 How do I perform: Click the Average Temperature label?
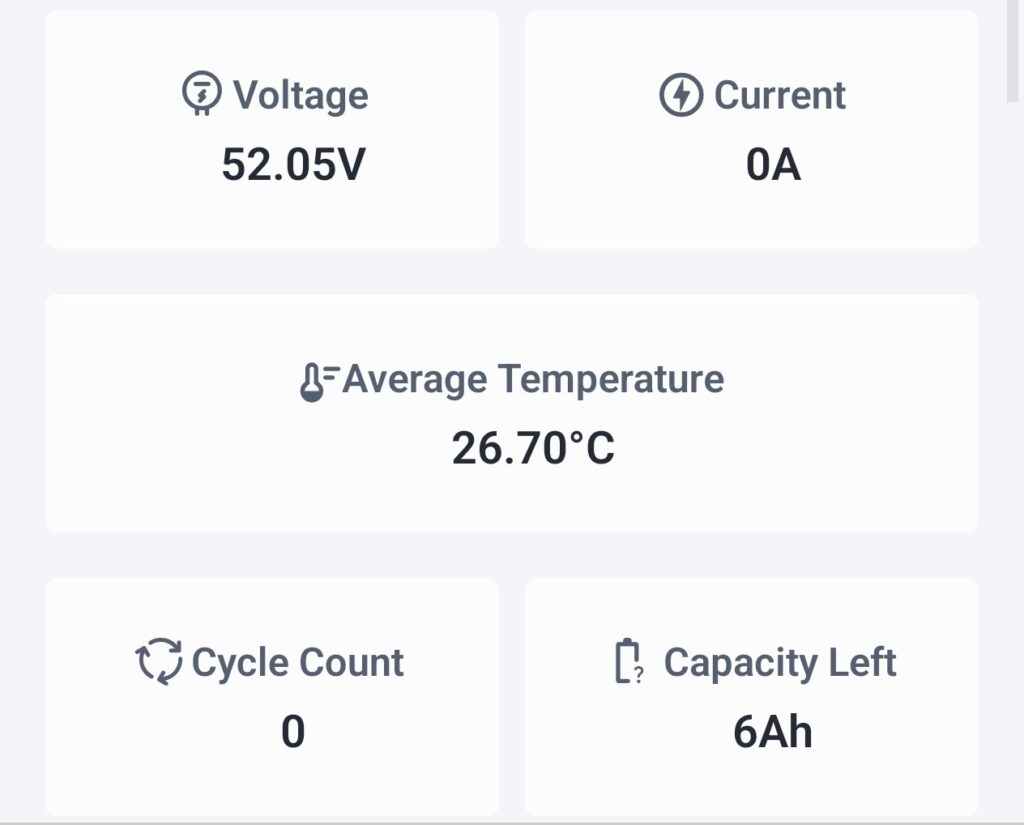[532, 380]
